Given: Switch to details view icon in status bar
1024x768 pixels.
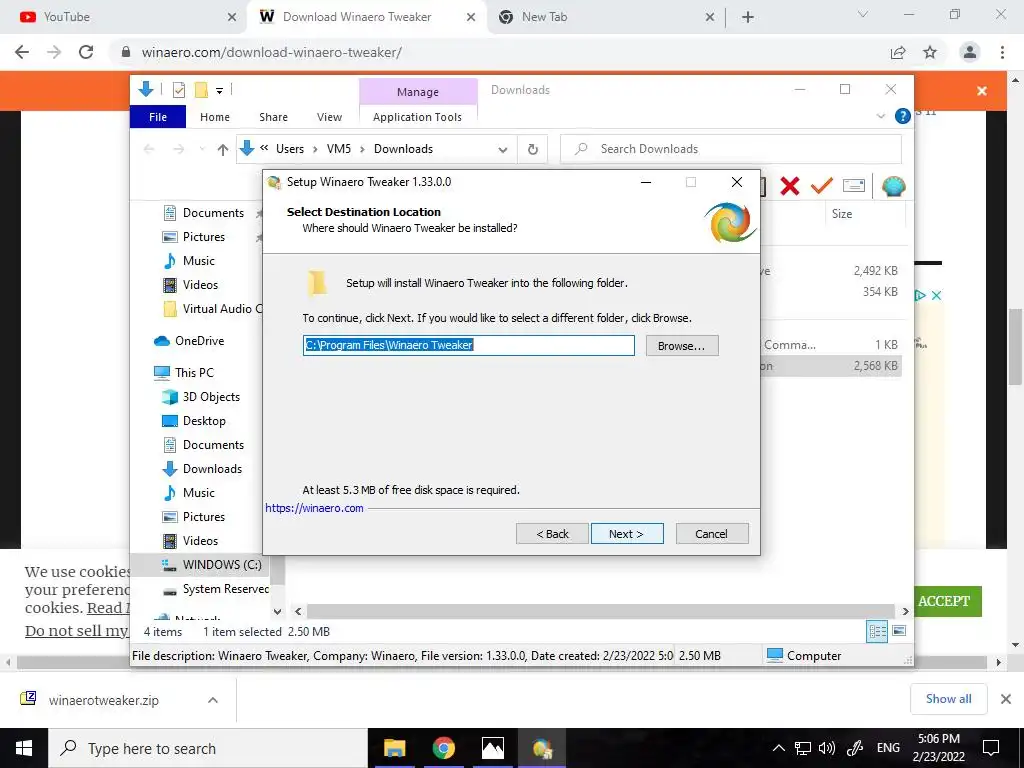Looking at the screenshot, I should click(x=877, y=631).
